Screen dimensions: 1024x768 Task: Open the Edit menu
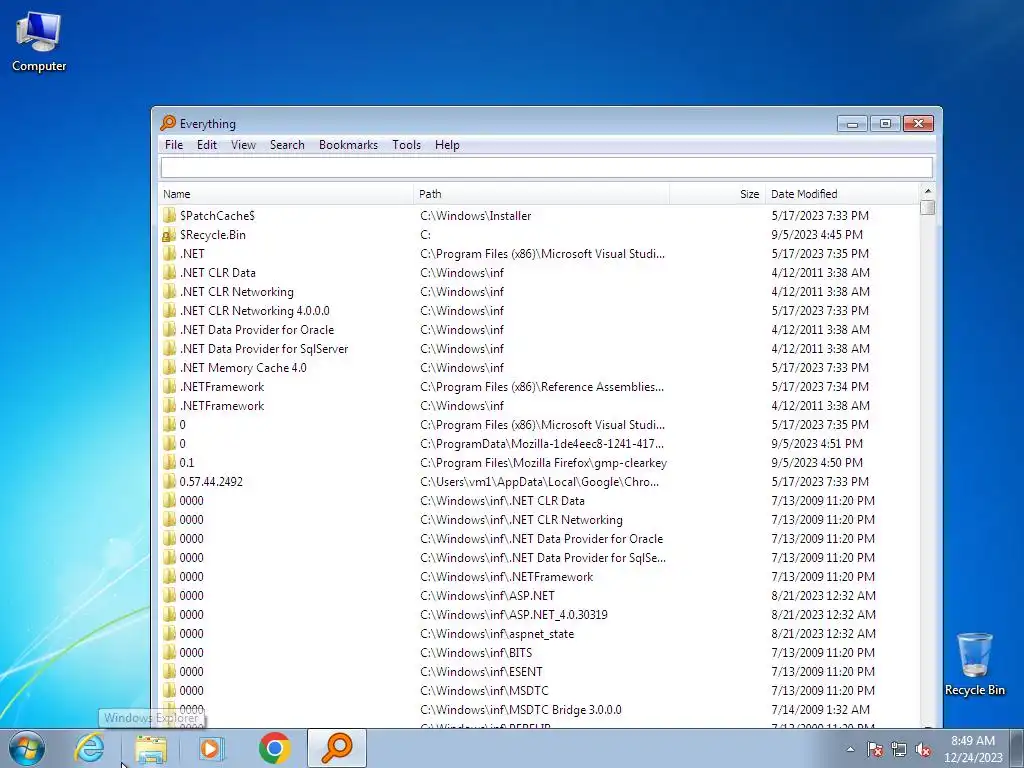(x=207, y=145)
